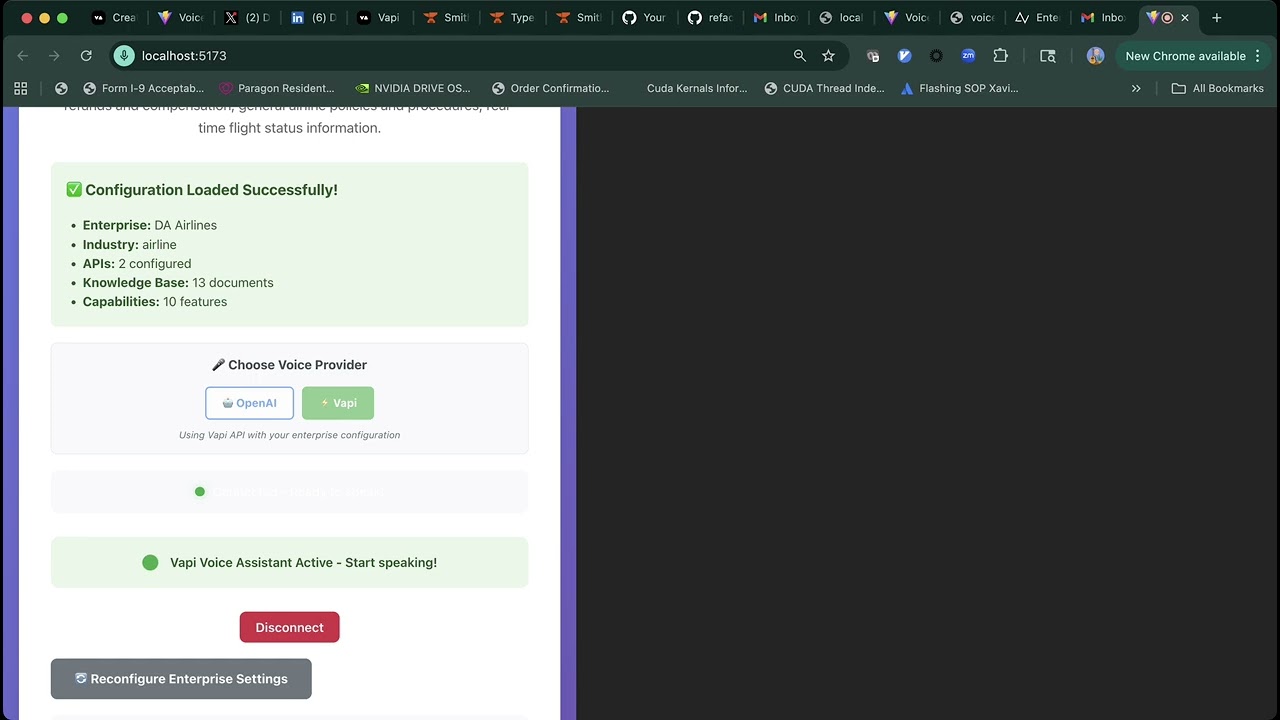Viewport: 1280px width, 720px height.
Task: Click the blue Zoom extension icon
Action: coord(968,56)
